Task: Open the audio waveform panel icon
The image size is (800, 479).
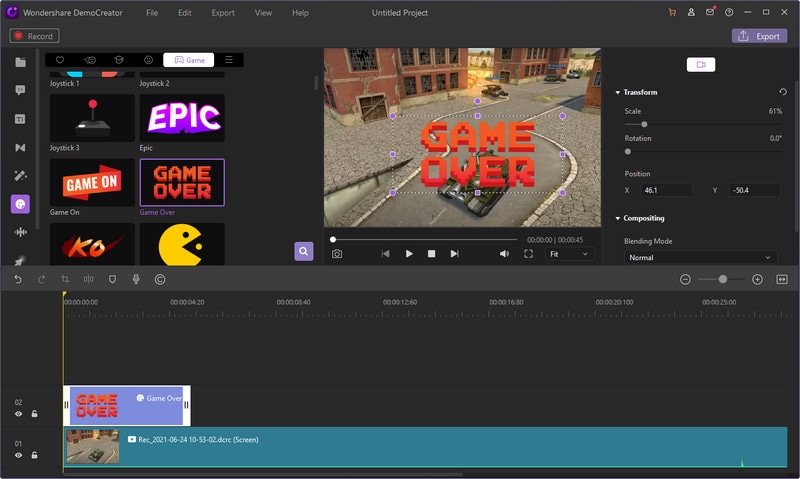Action: (20, 232)
